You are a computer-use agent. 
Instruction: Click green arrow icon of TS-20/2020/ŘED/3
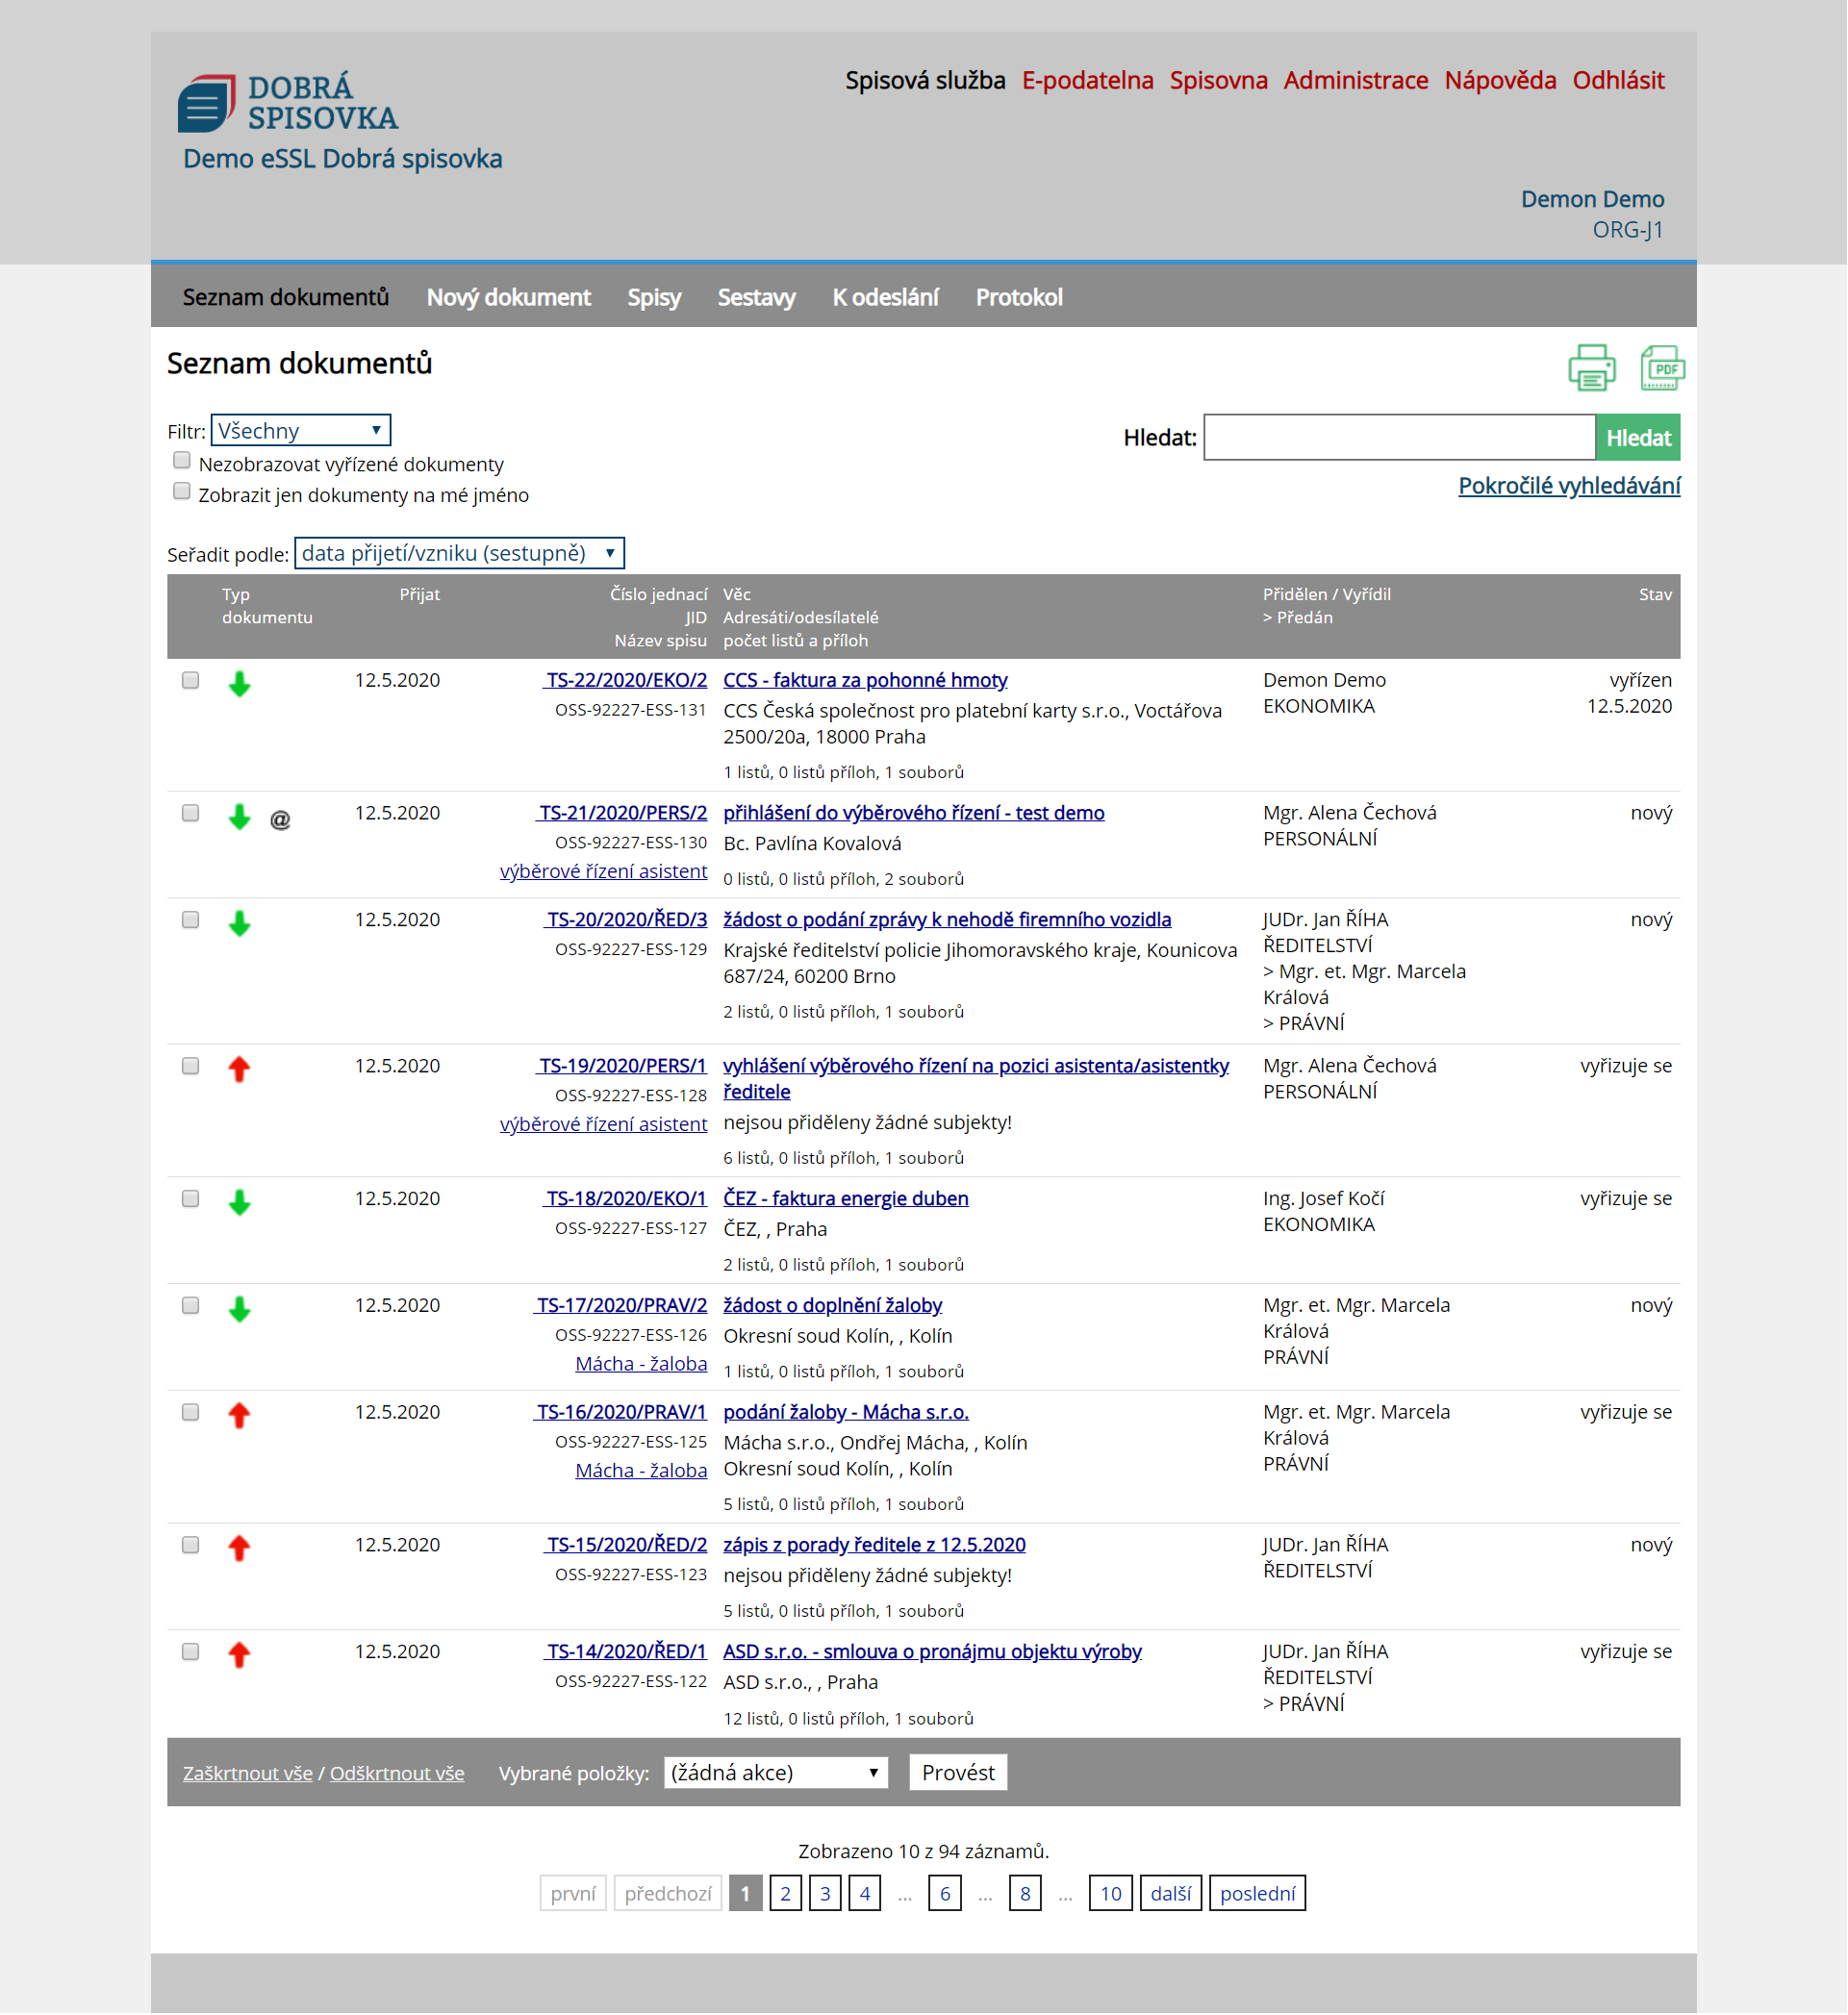click(239, 924)
